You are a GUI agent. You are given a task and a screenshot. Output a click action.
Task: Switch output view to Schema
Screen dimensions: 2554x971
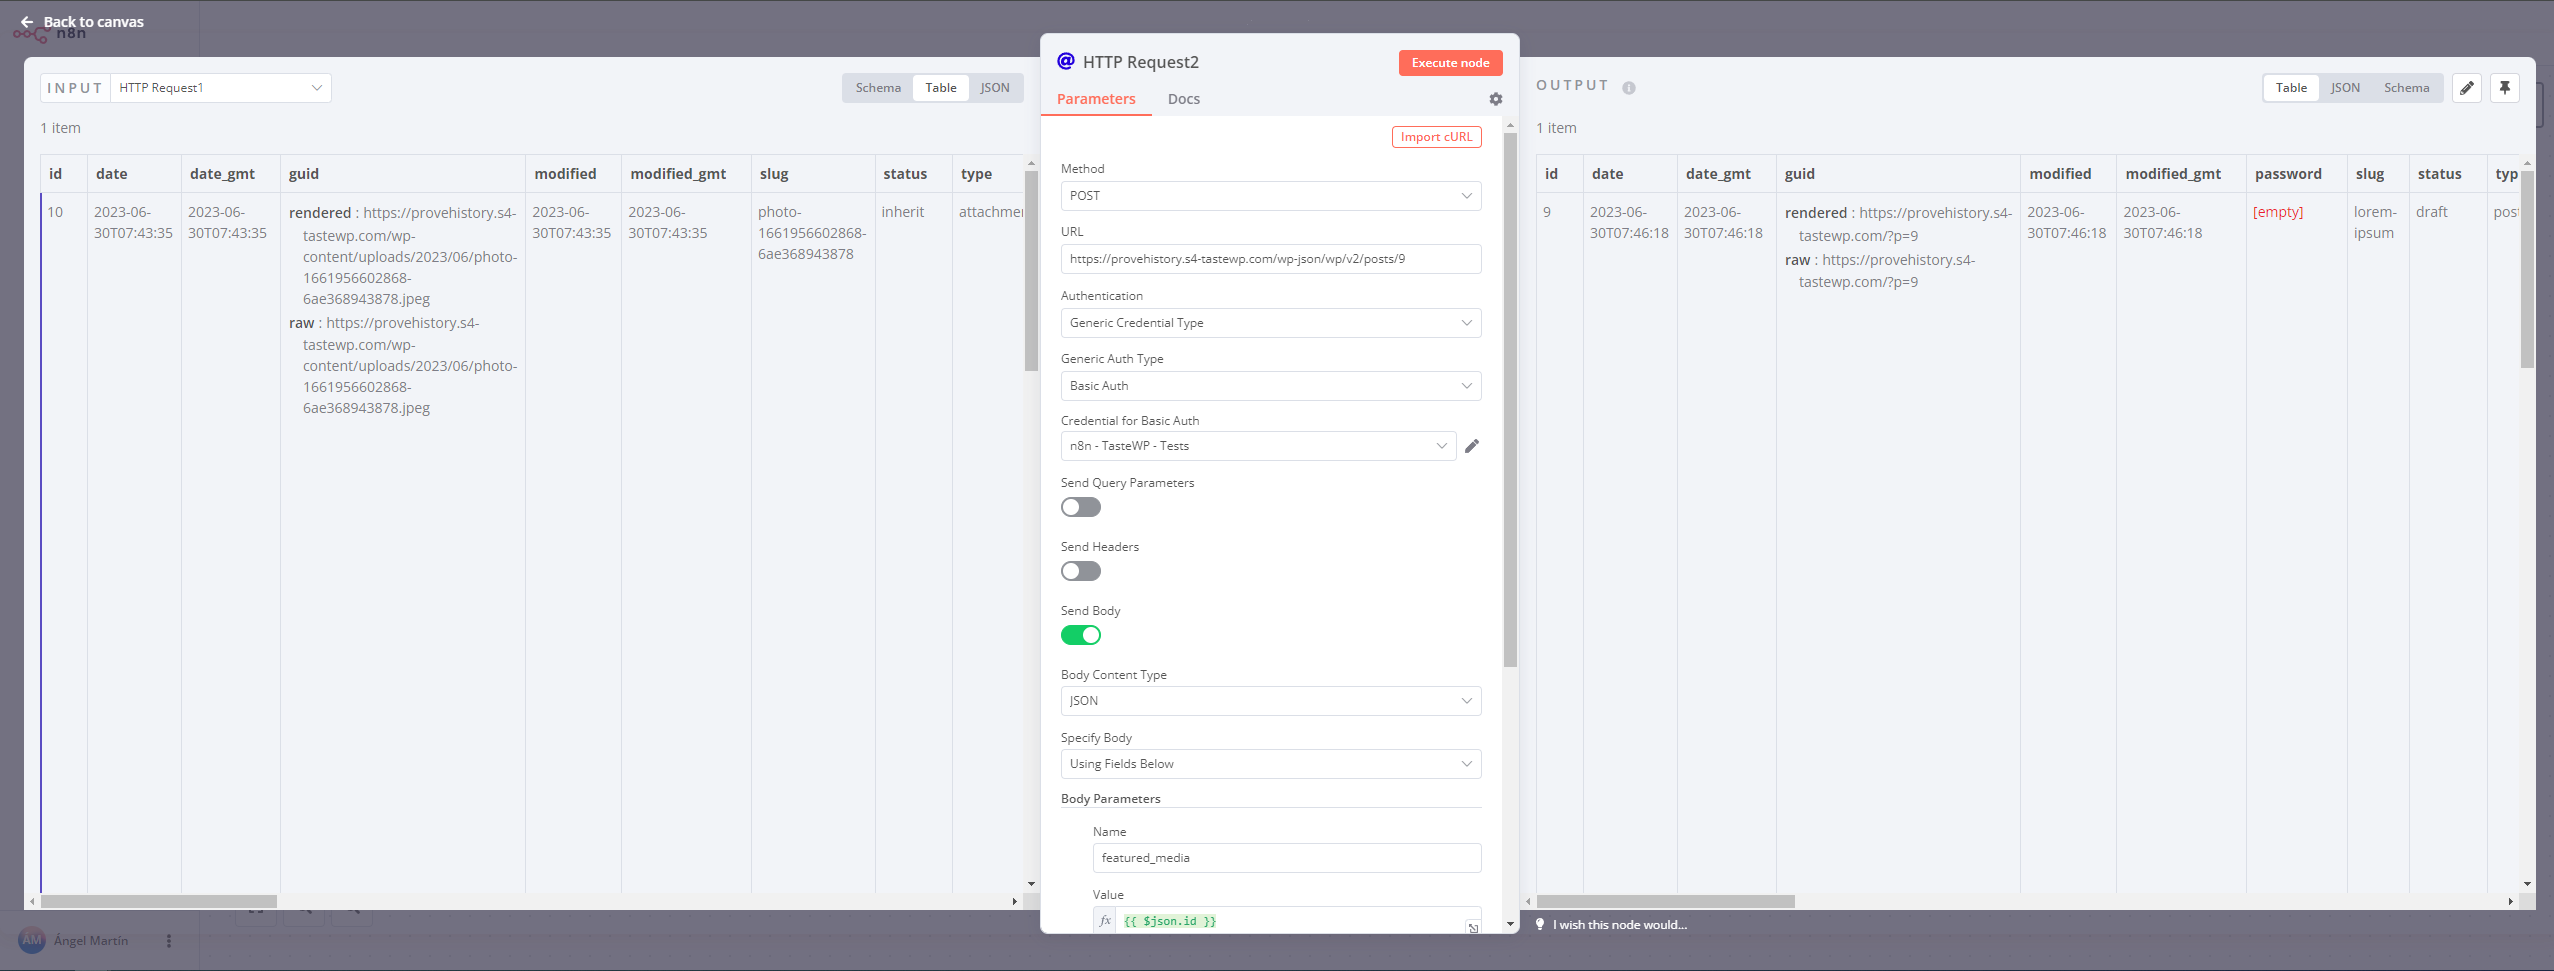click(2406, 88)
